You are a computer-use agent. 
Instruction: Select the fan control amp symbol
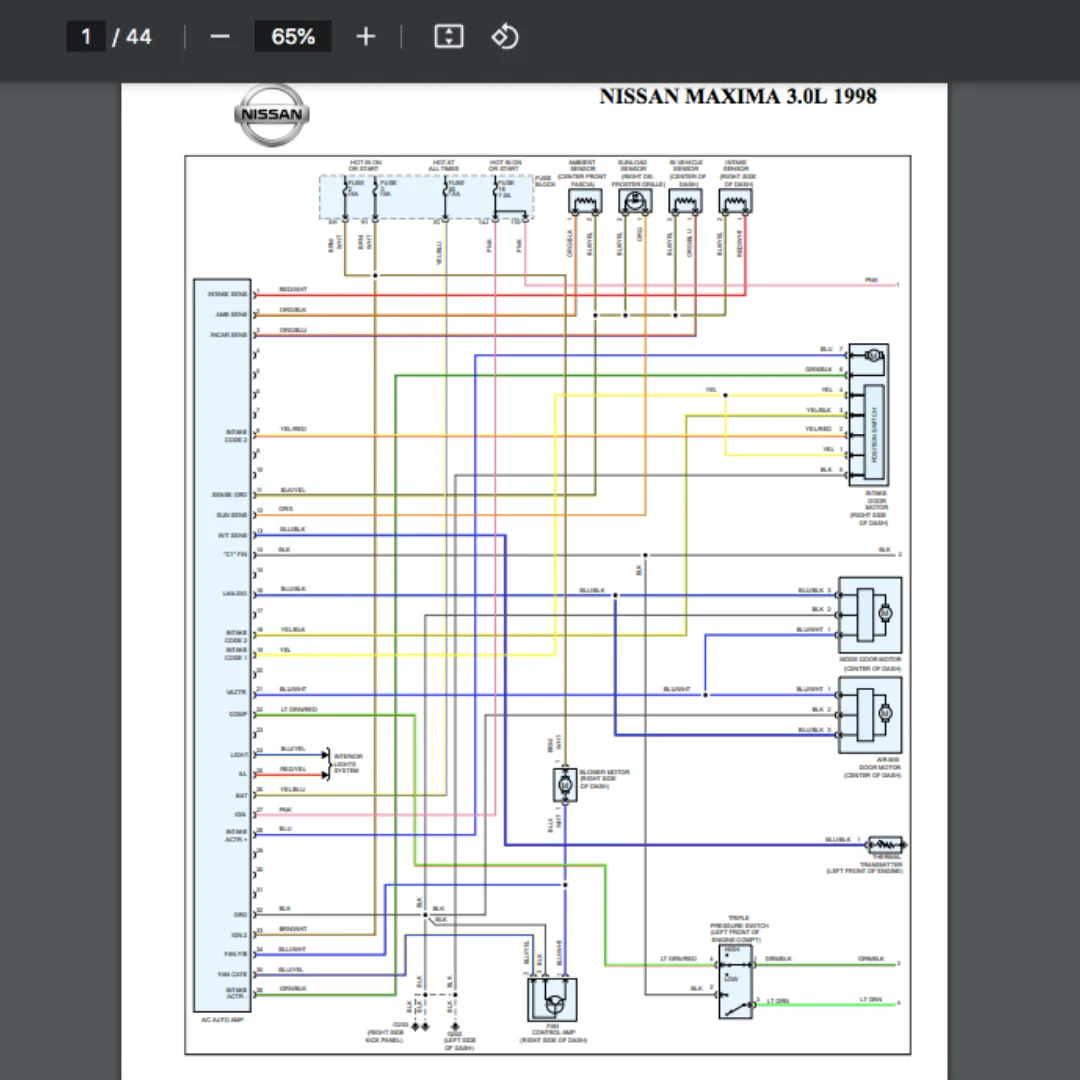pos(553,999)
